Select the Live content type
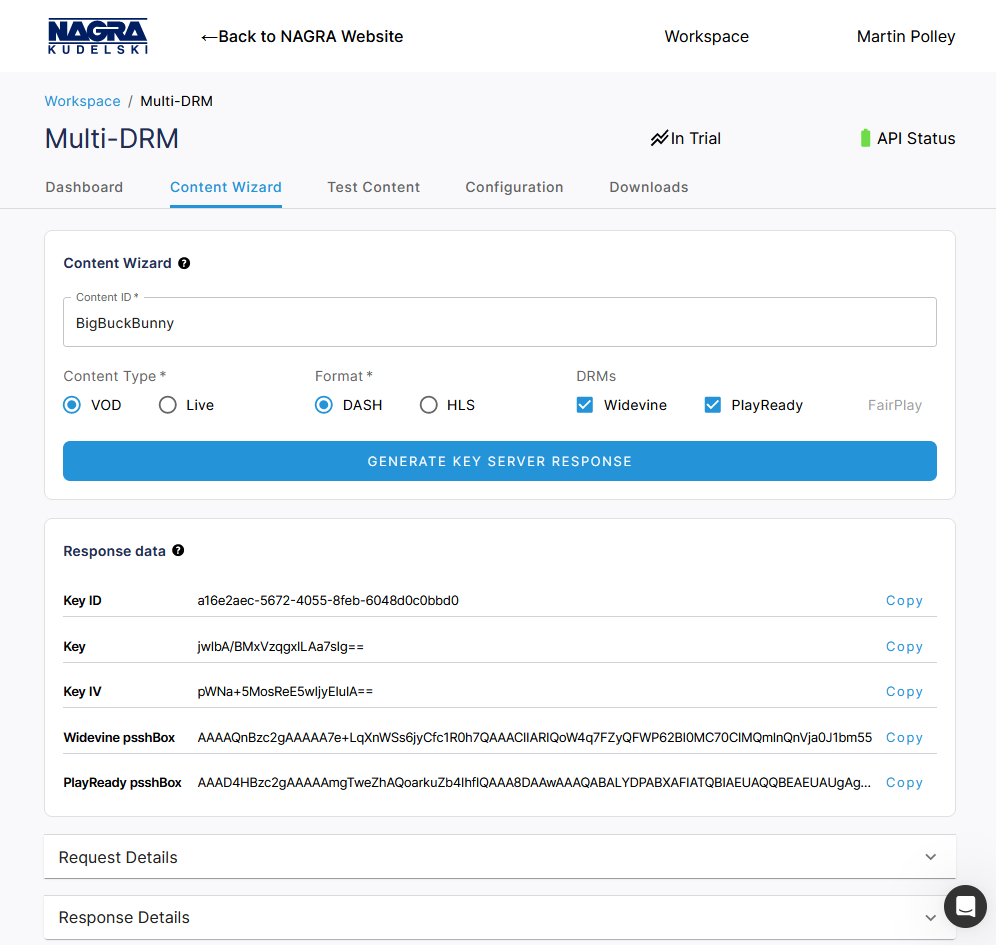The height and width of the screenshot is (945, 996). pos(168,405)
